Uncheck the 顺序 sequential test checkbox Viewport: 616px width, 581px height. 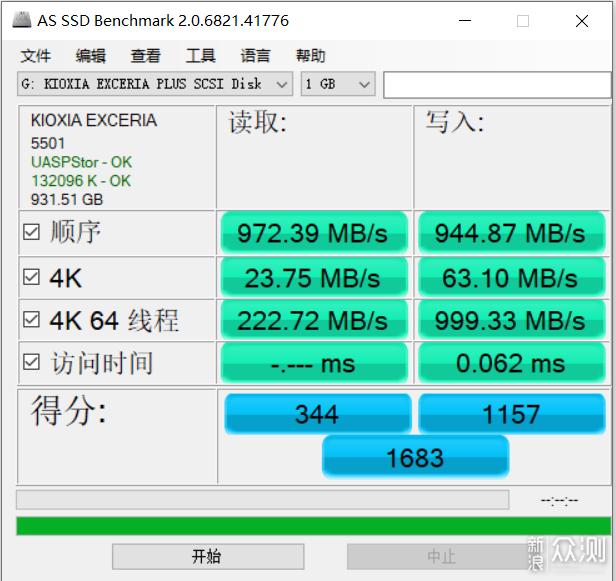coord(31,232)
